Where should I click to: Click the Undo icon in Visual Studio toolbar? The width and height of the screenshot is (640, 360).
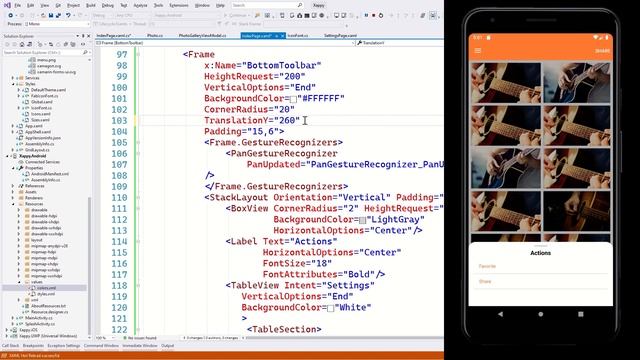[x=69, y=15]
